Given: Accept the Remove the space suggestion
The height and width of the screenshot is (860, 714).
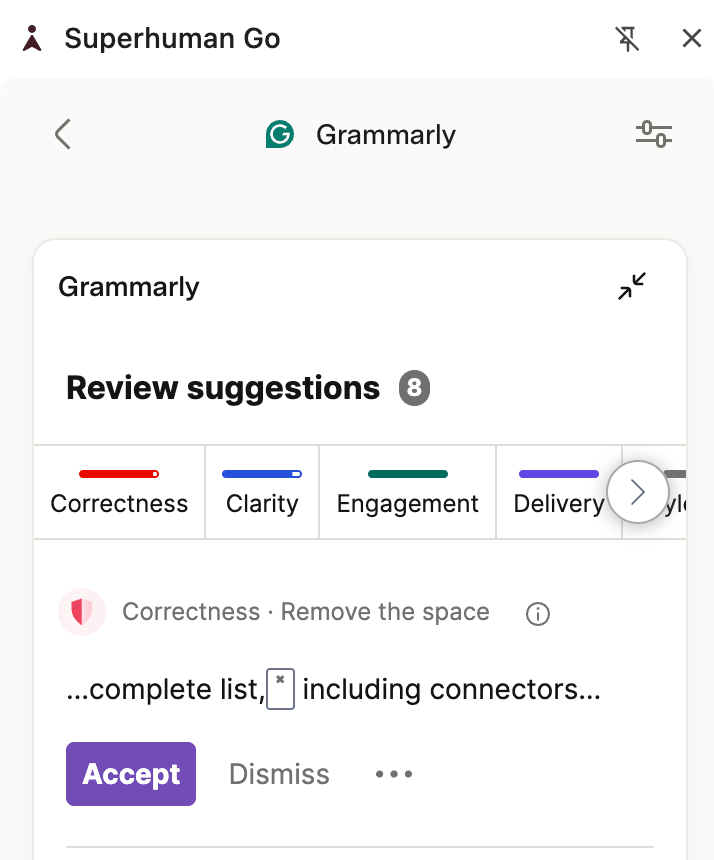Looking at the screenshot, I should pyautogui.click(x=131, y=774).
